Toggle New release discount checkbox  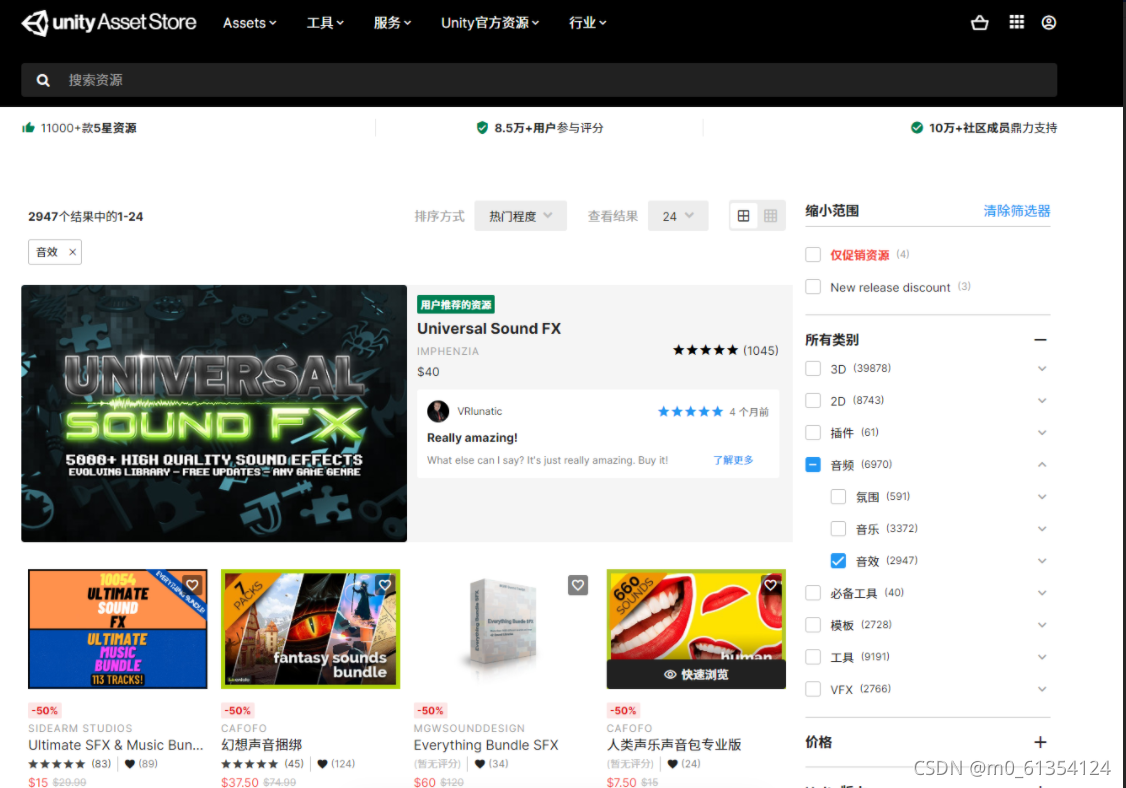tap(813, 287)
